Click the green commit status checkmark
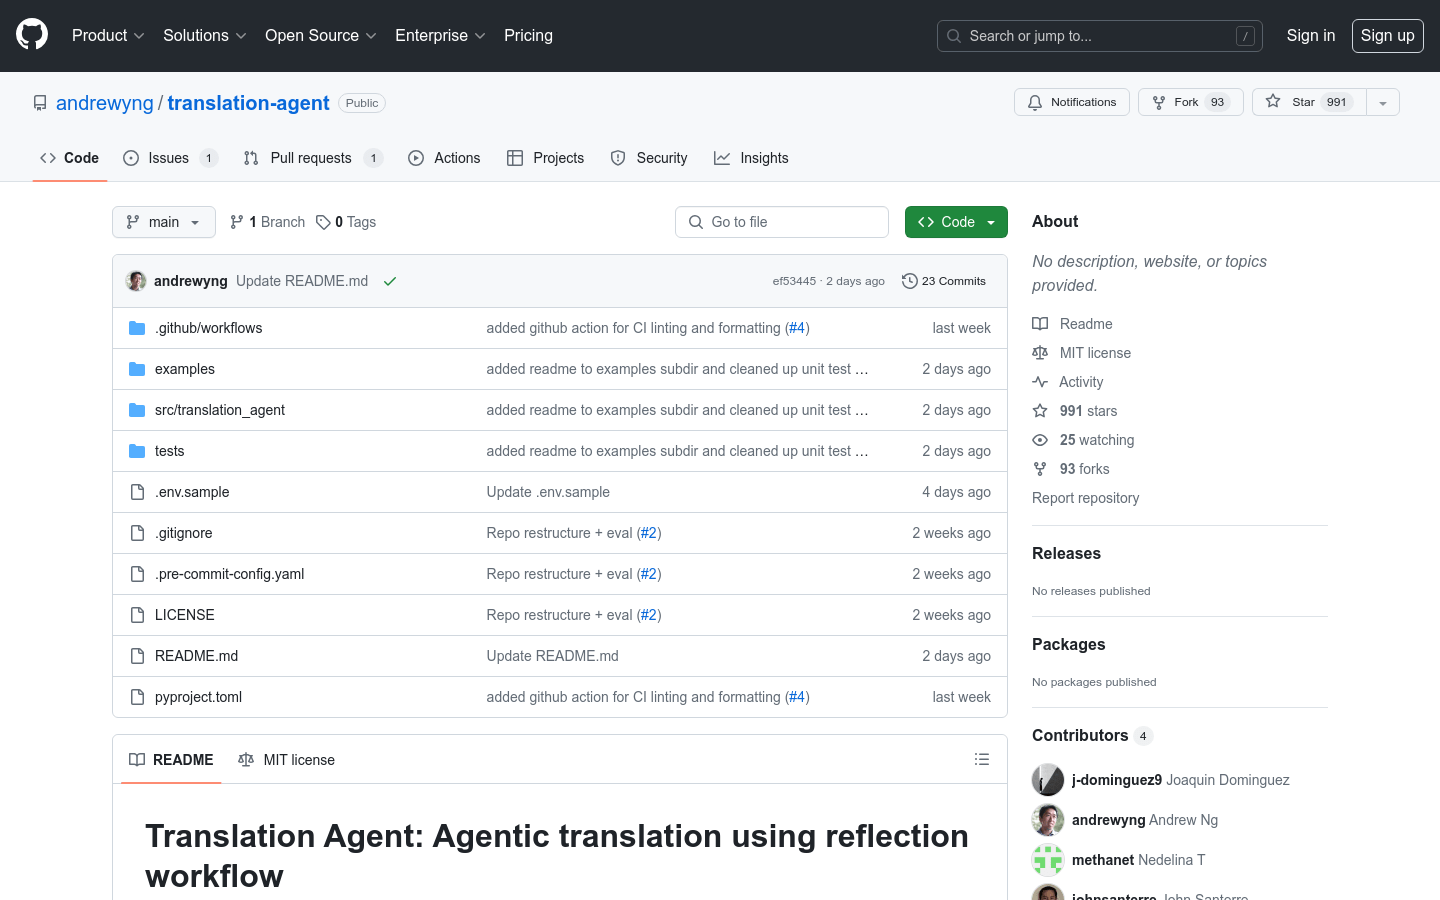The image size is (1440, 900). pyautogui.click(x=390, y=281)
